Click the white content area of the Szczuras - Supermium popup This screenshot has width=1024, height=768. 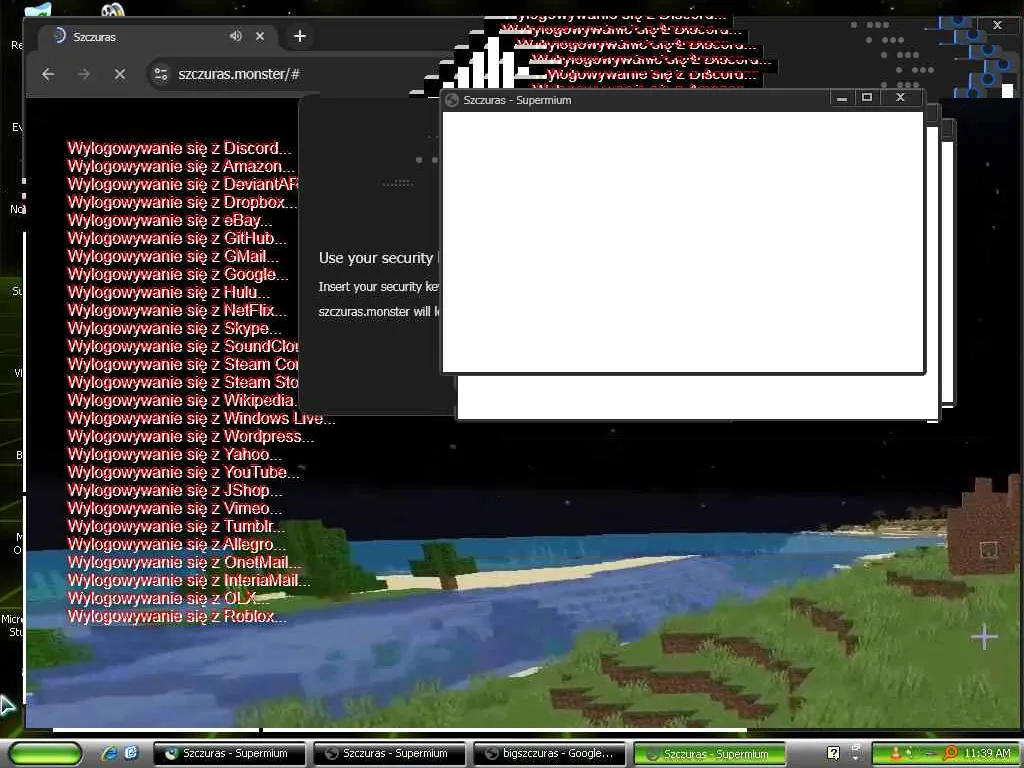(683, 242)
